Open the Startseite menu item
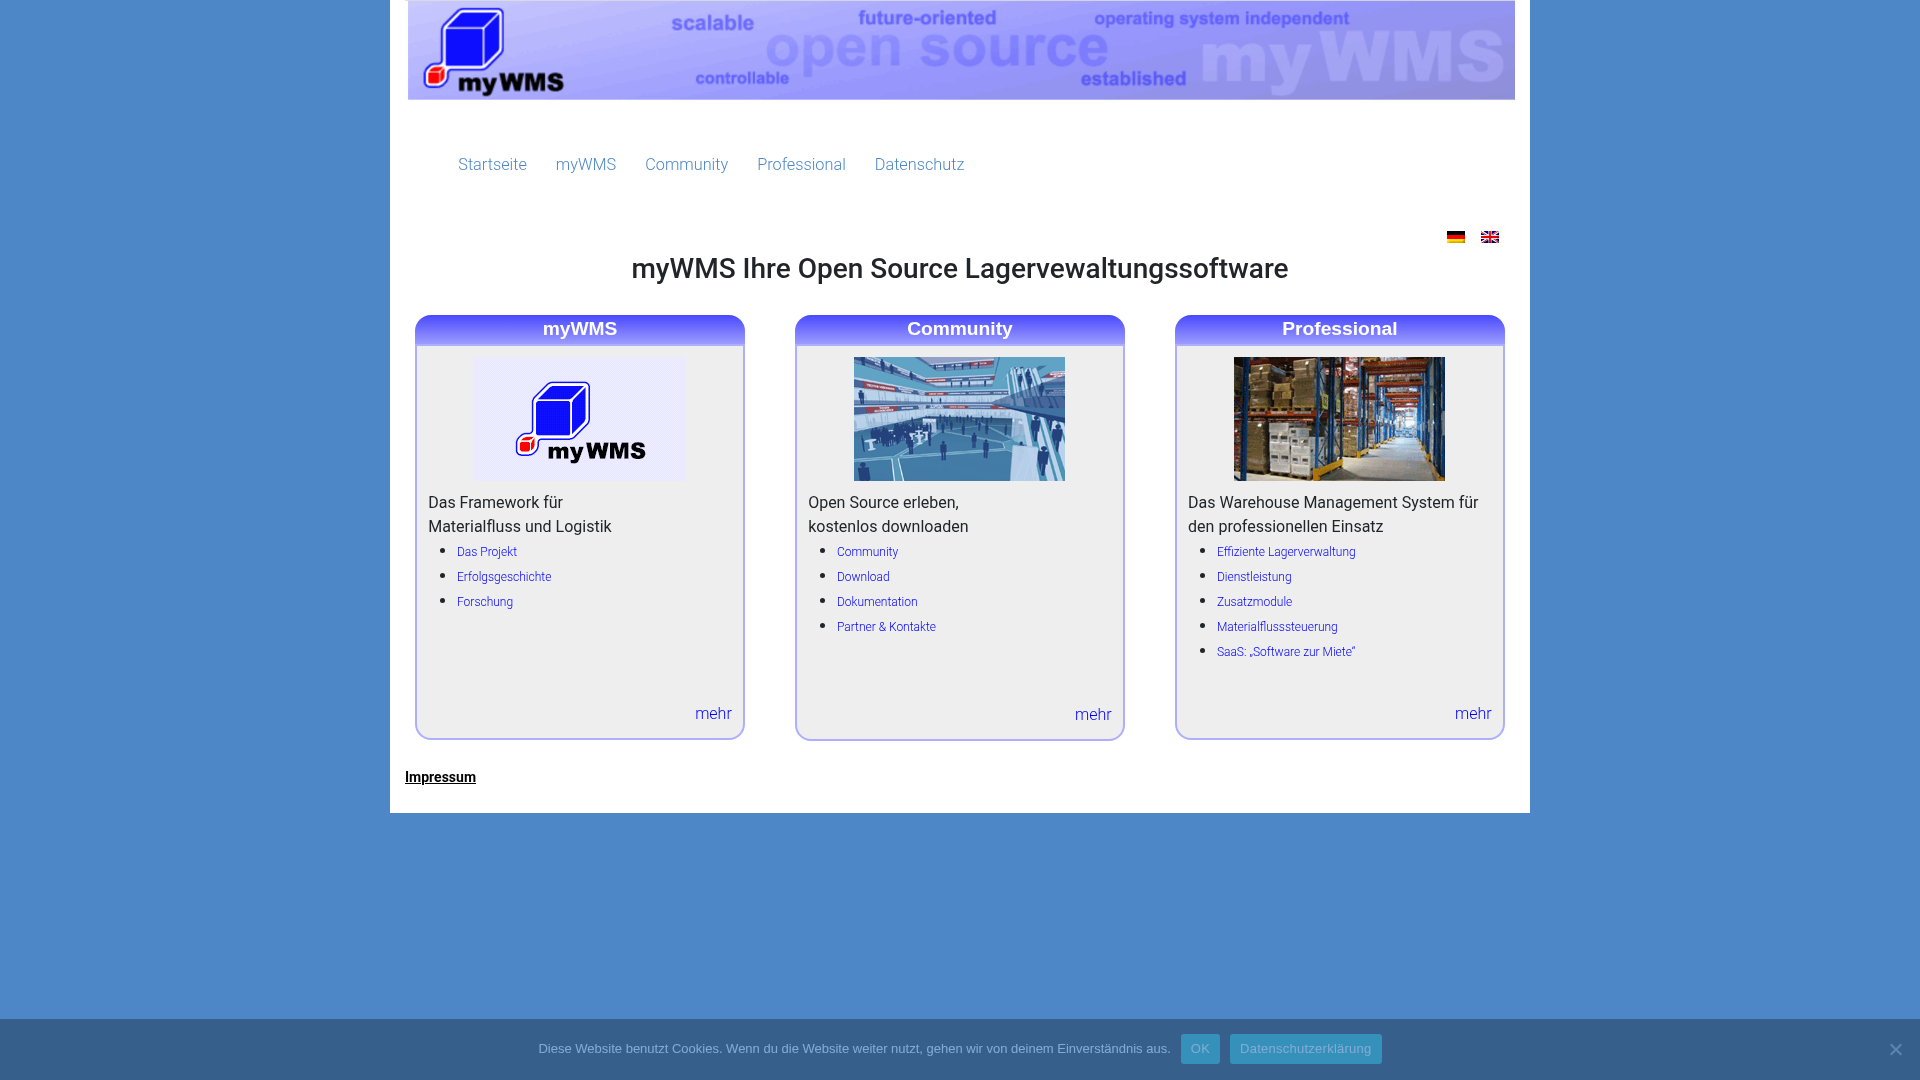 (x=492, y=164)
